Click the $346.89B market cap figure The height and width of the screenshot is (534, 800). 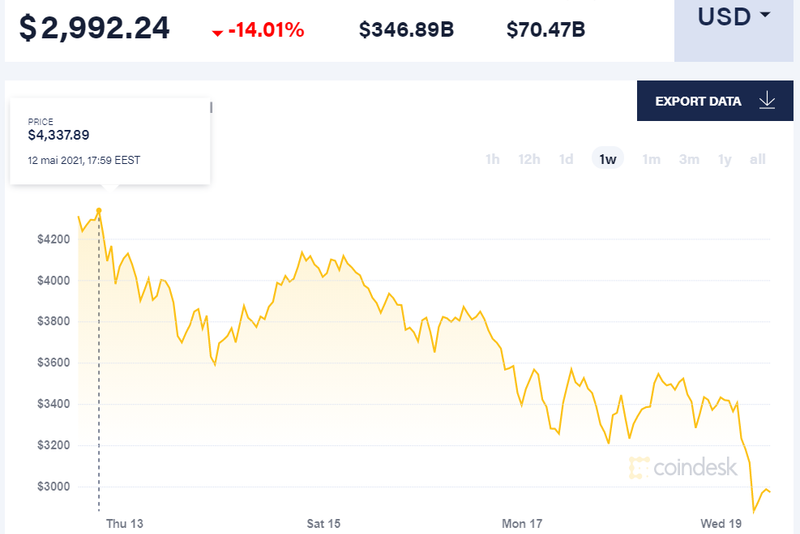pyautogui.click(x=406, y=30)
